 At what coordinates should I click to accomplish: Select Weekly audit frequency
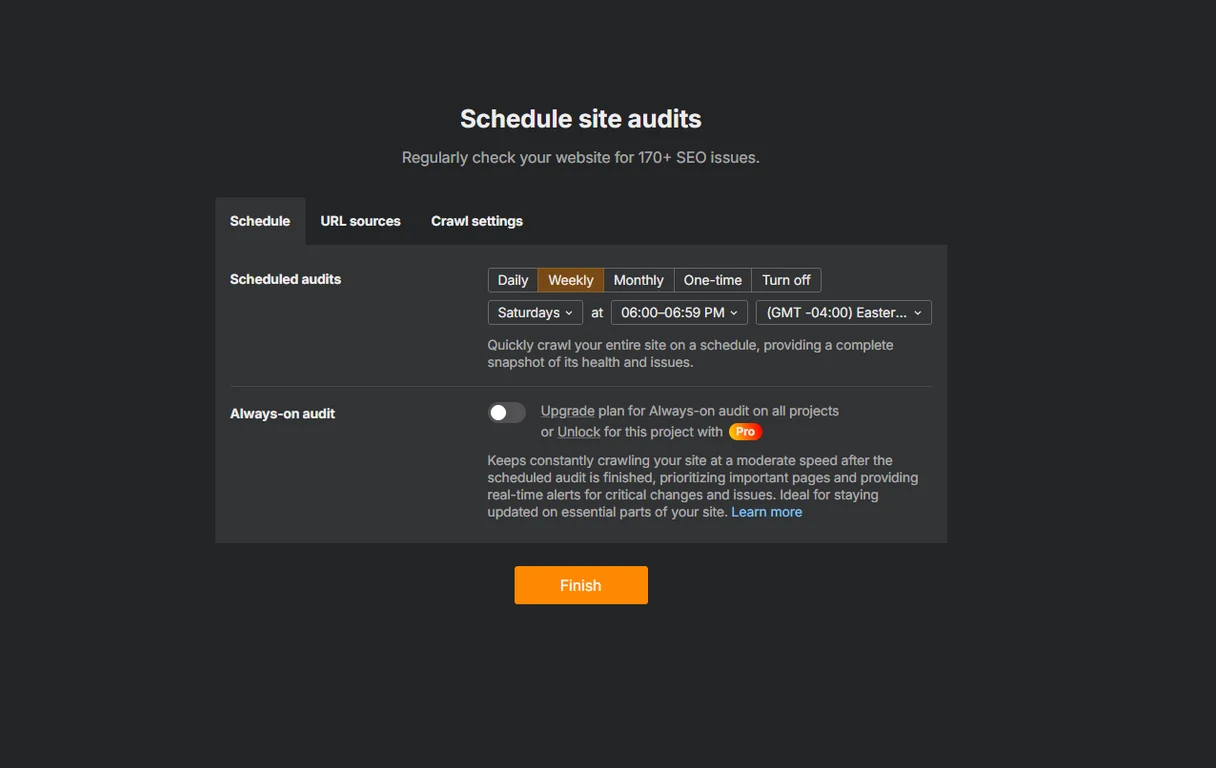coord(571,280)
